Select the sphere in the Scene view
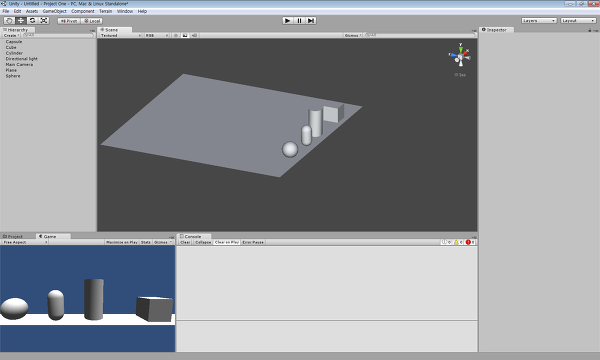This screenshot has height=360, width=600. pyautogui.click(x=290, y=149)
